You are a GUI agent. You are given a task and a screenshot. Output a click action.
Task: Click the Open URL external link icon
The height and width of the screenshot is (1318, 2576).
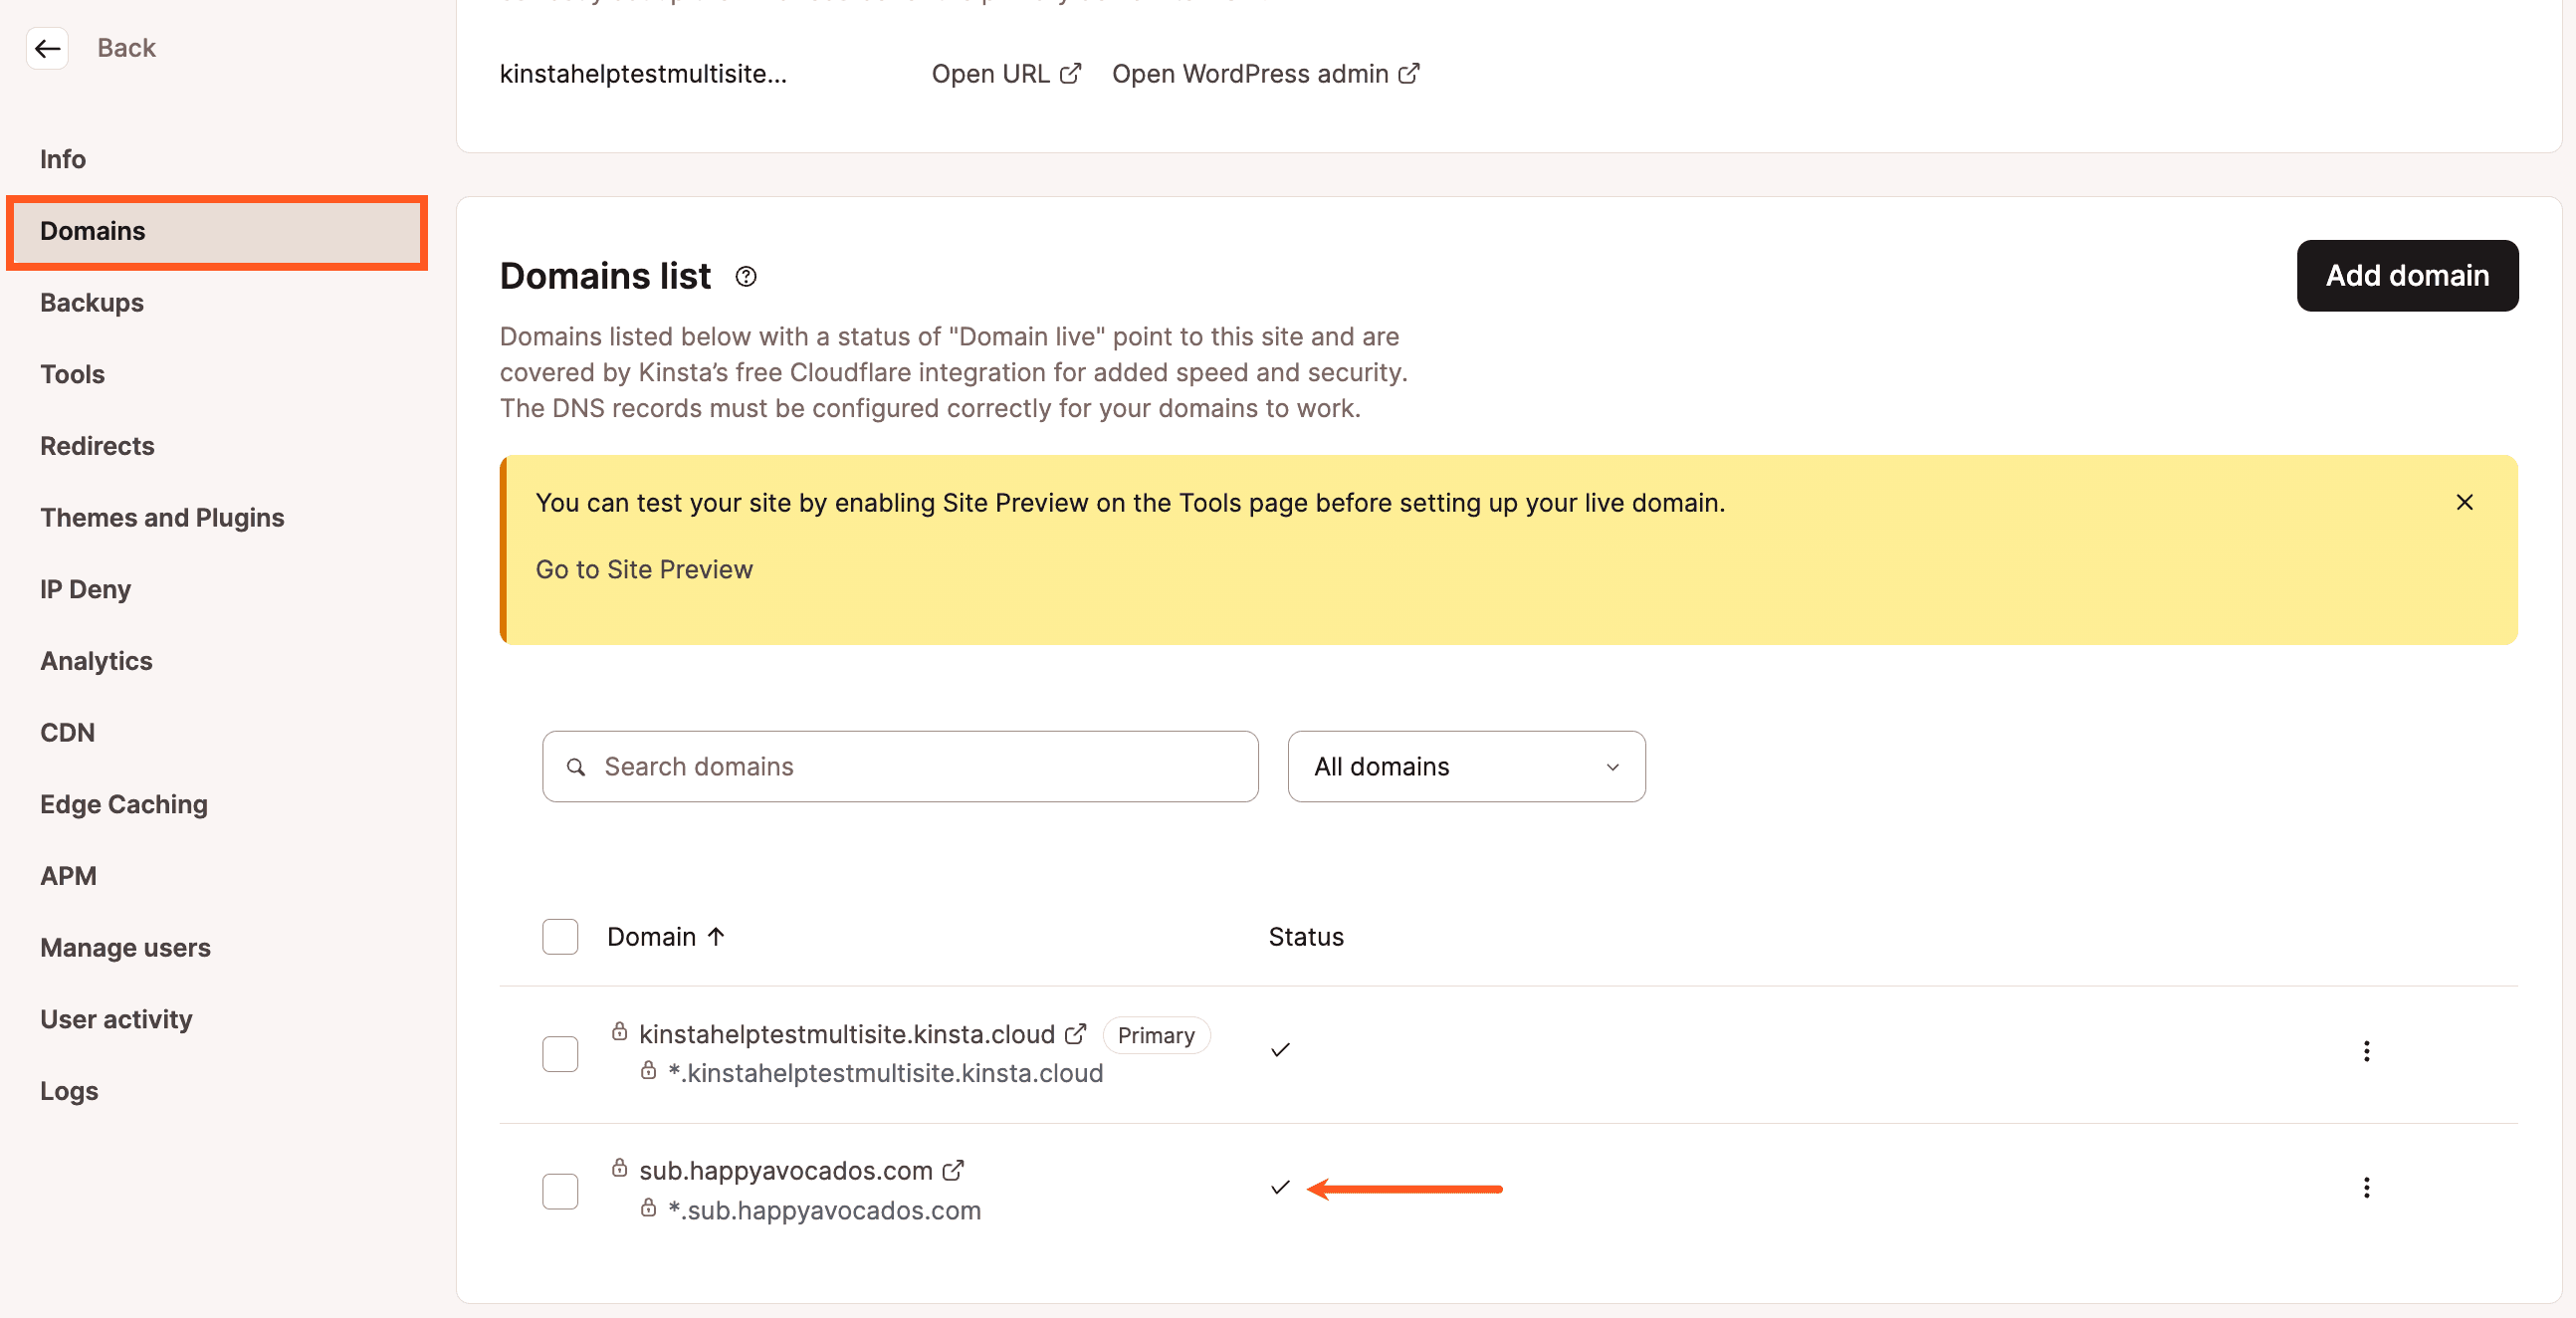pyautogui.click(x=1069, y=73)
